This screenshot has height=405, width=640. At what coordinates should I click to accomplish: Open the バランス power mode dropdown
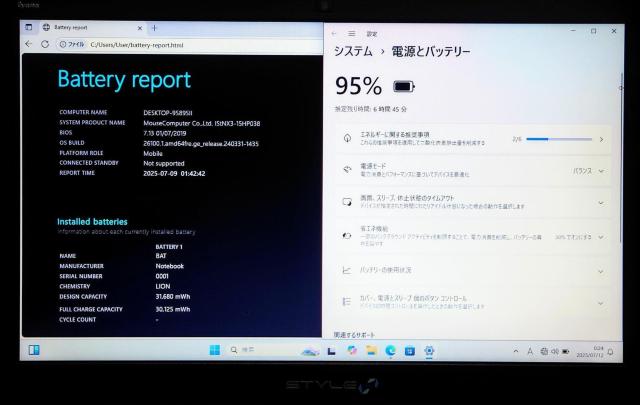tap(588, 171)
